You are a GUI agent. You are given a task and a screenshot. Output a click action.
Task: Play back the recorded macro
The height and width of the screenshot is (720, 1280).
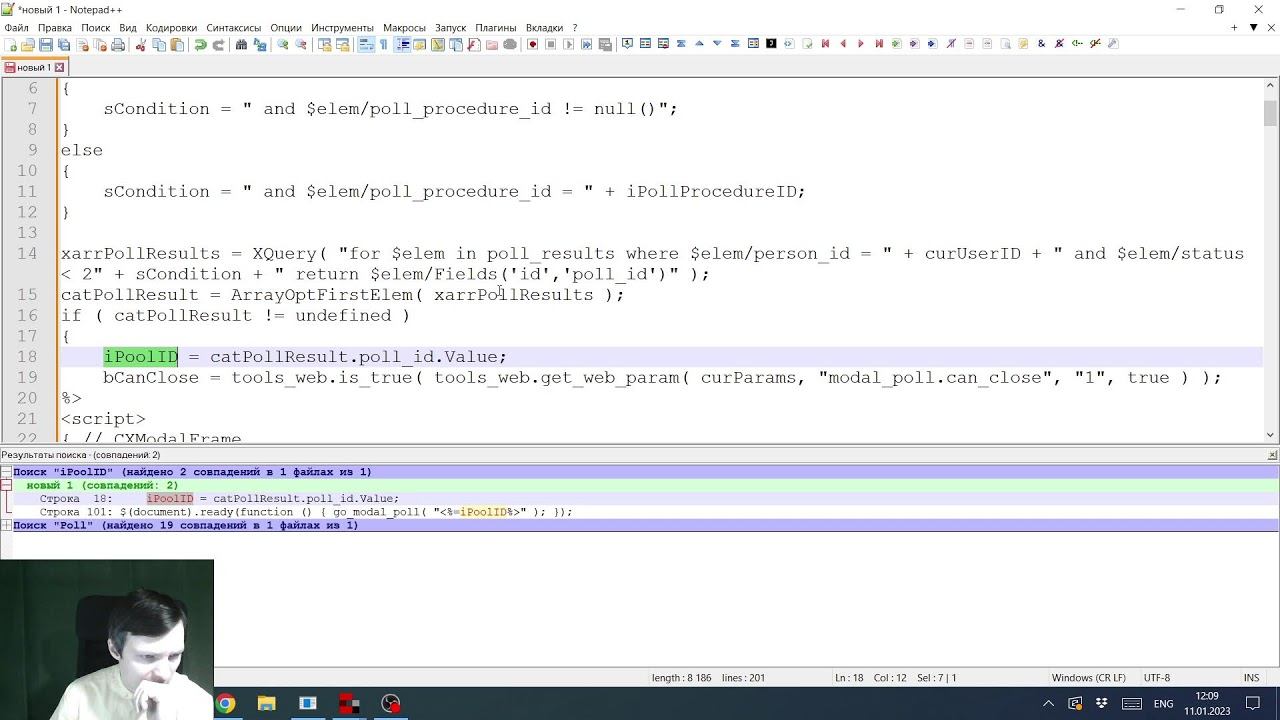[568, 44]
